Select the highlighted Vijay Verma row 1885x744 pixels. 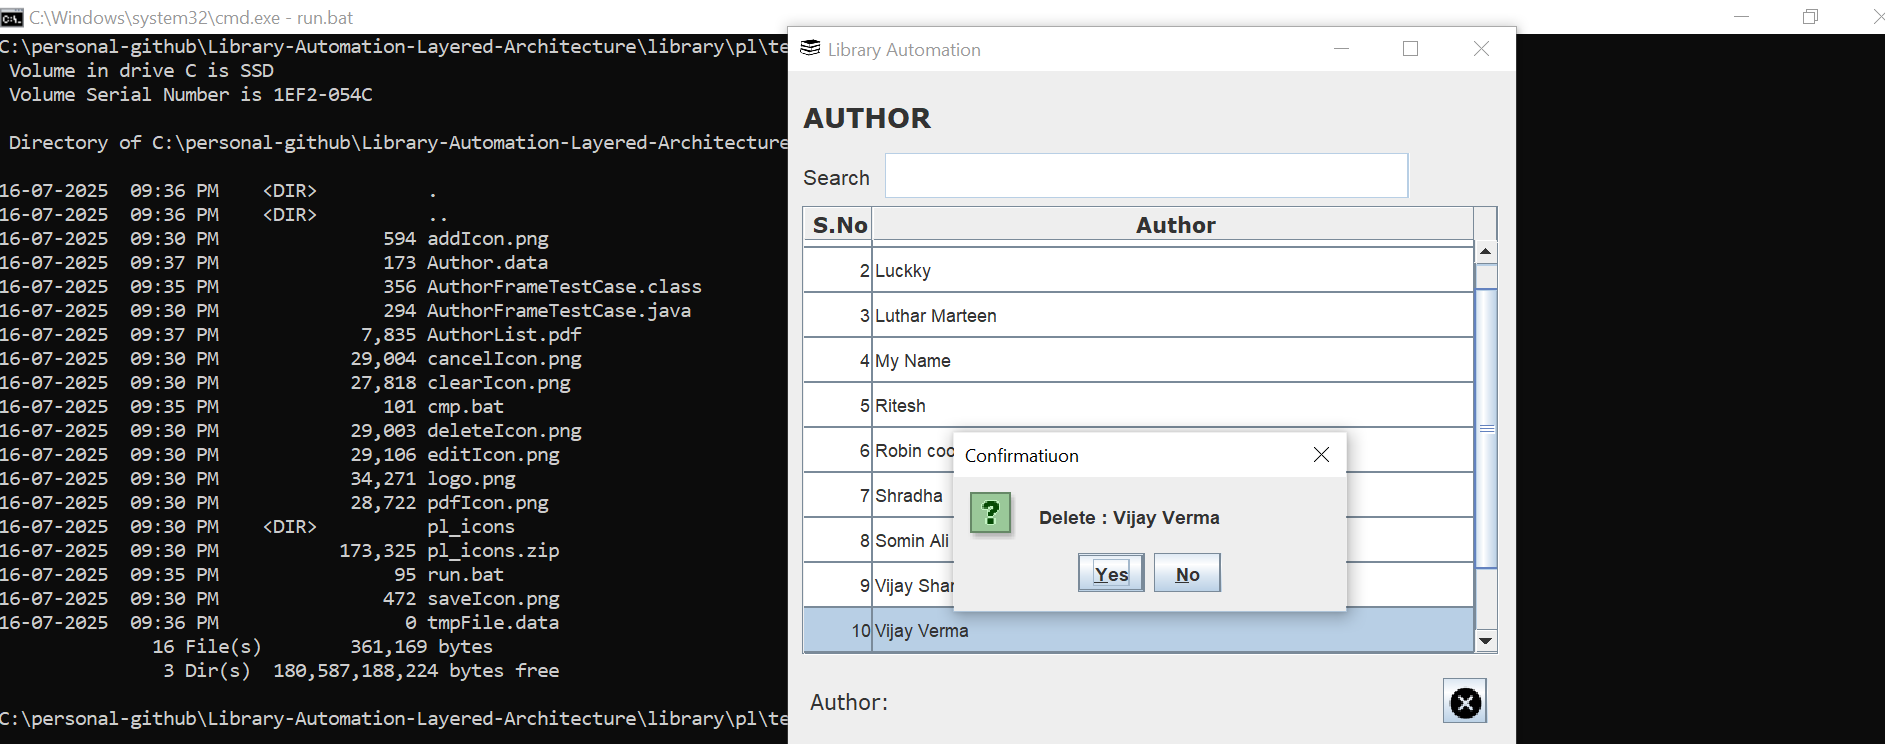pyautogui.click(x=1138, y=631)
